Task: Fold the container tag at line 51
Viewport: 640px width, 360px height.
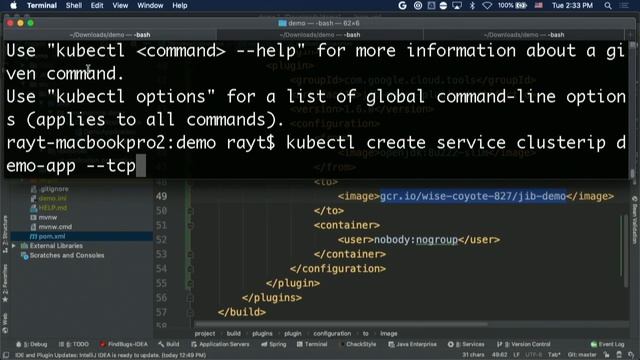Action: click(190, 225)
